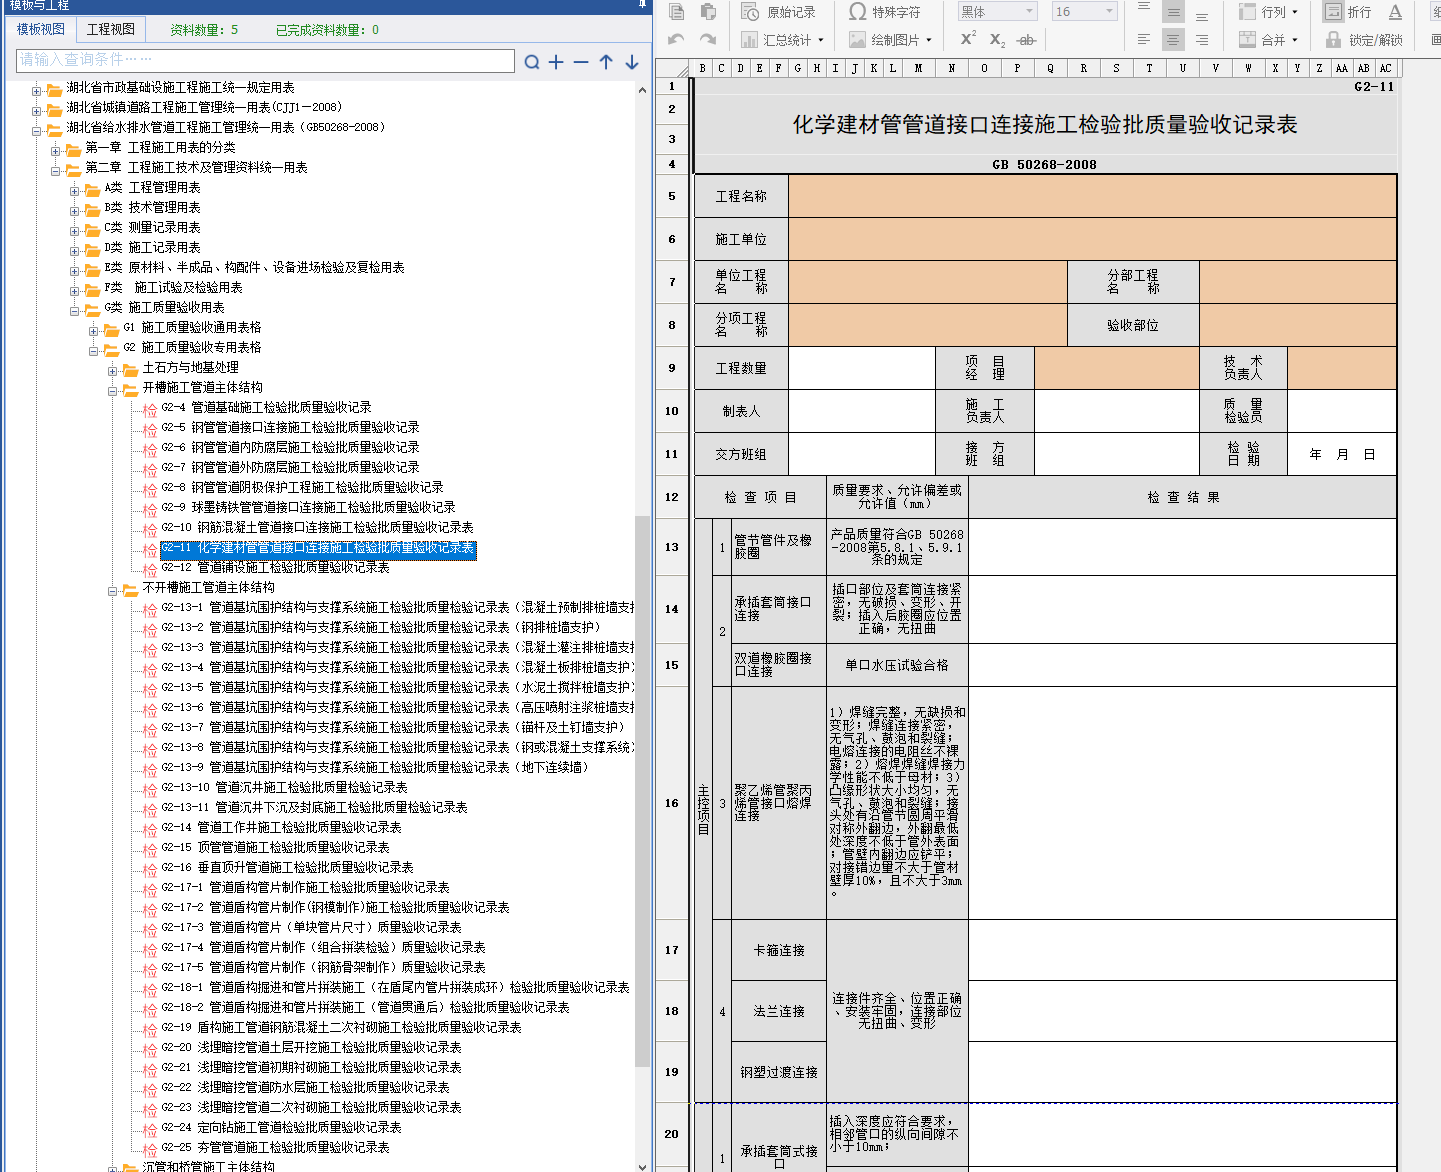Click column header M in spreadsheet
The image size is (1441, 1172).
click(x=918, y=68)
